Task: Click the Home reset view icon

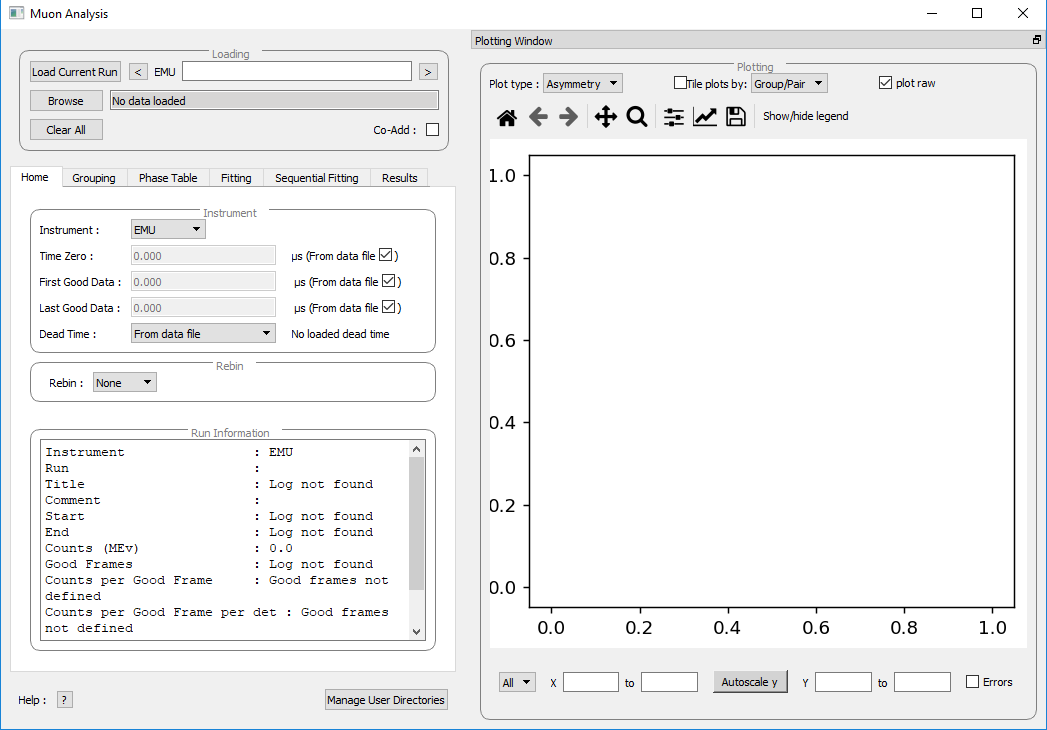Action: point(507,117)
